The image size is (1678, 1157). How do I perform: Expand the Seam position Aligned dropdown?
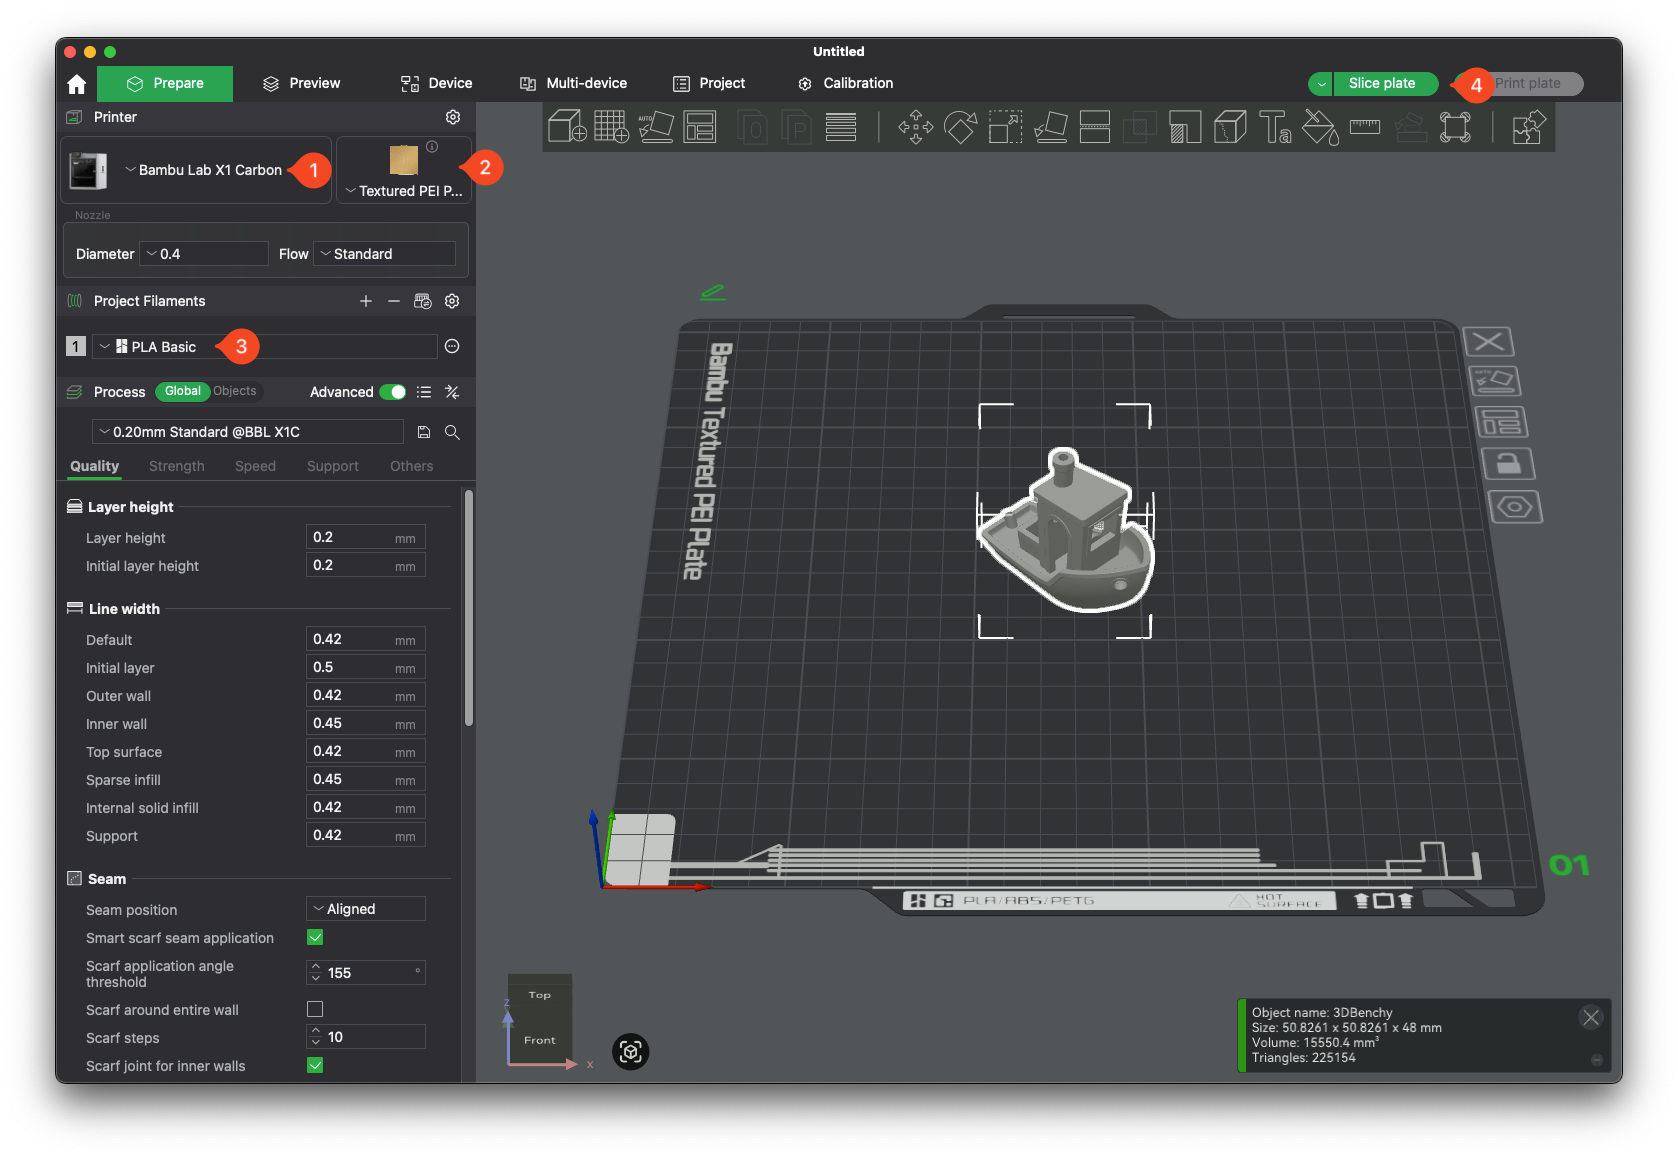(x=365, y=909)
